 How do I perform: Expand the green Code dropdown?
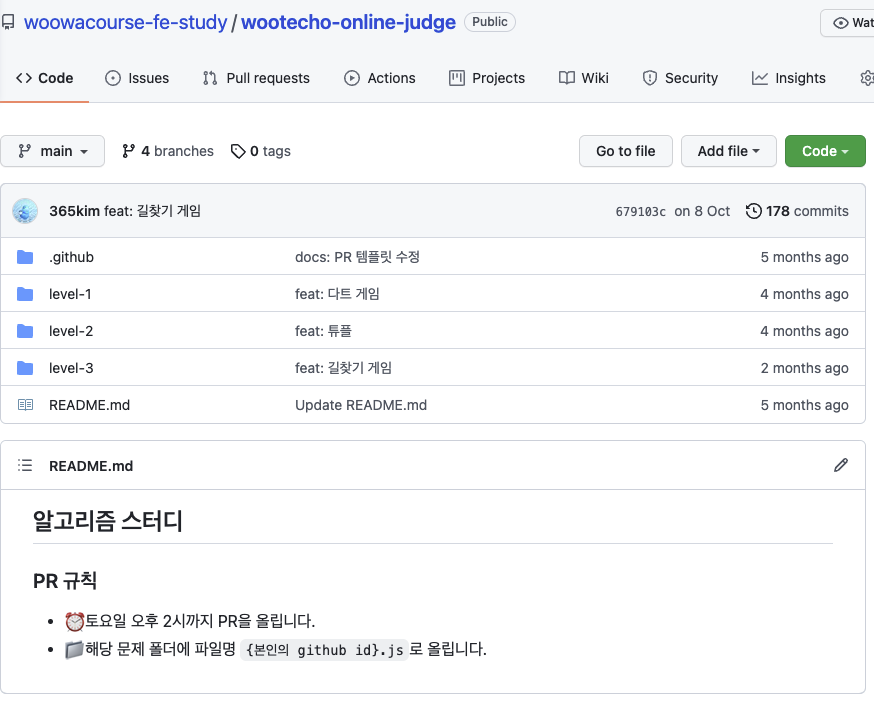click(825, 151)
